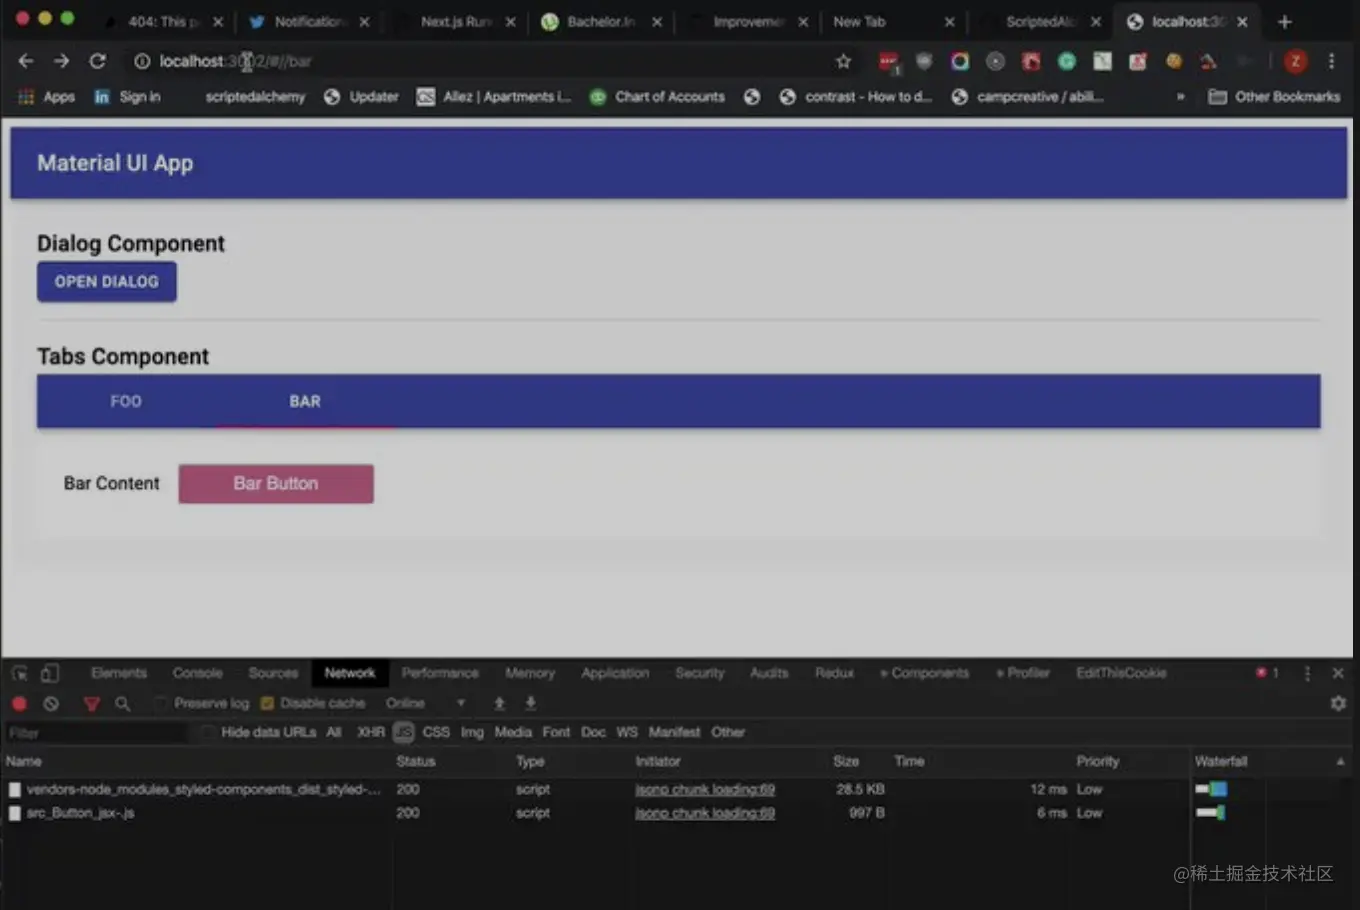1360x910 pixels.
Task: Toggle the Img request type filter
Action: [472, 732]
